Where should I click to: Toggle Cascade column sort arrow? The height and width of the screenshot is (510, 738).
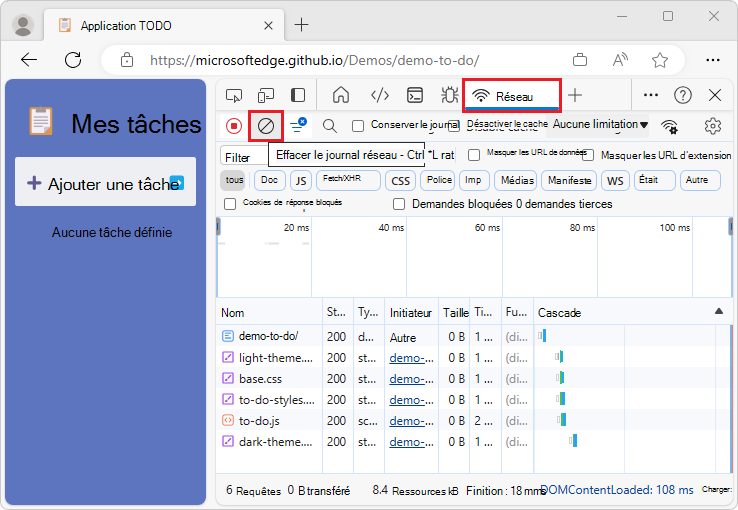coord(718,311)
